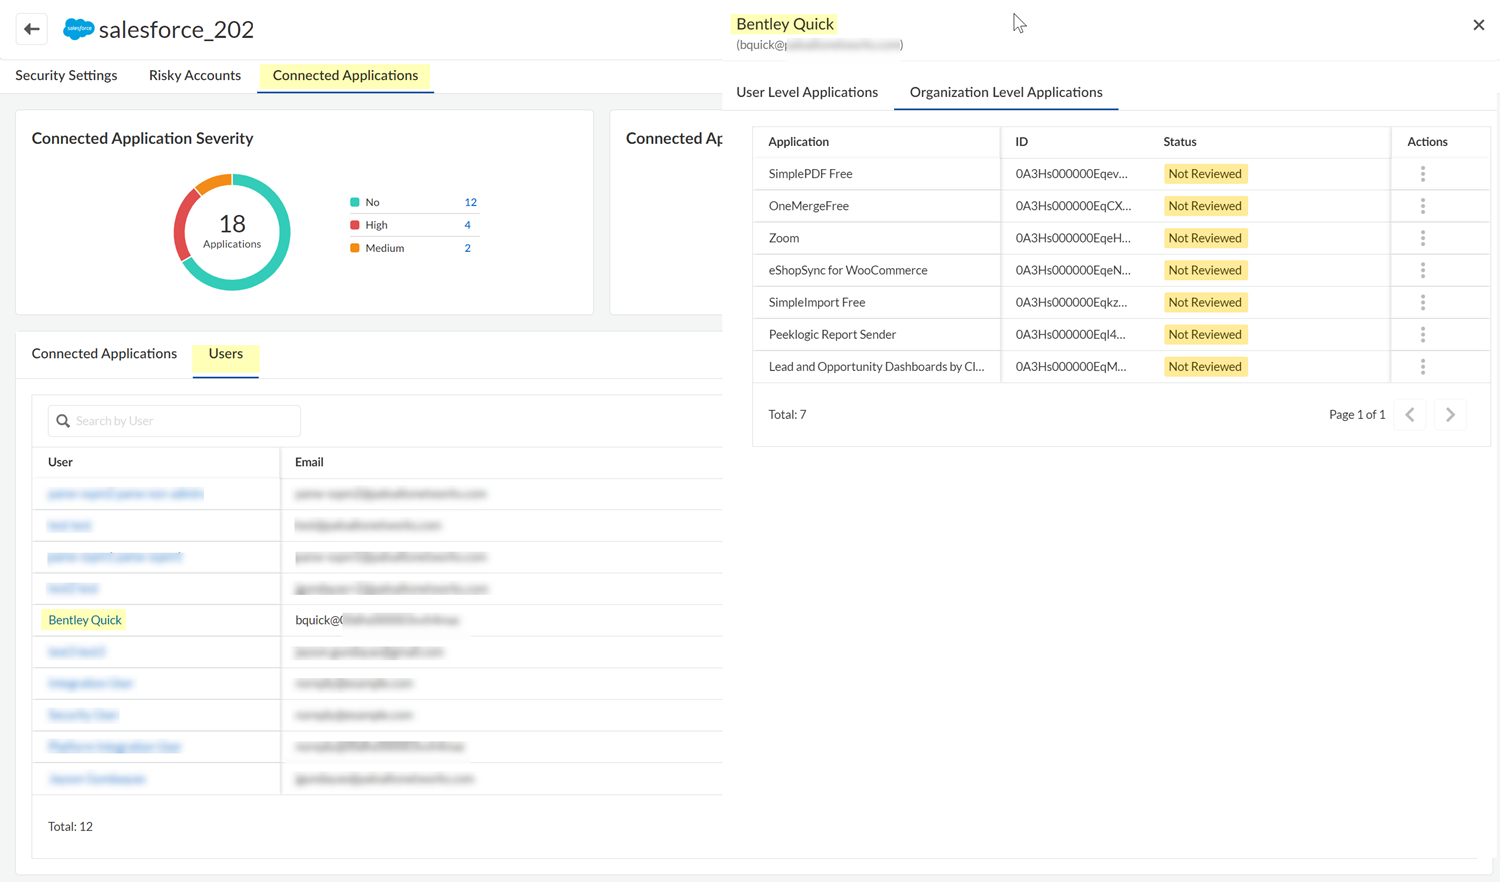1500x882 pixels.
Task: Close the Bentley Quick side panel
Action: tap(1478, 25)
